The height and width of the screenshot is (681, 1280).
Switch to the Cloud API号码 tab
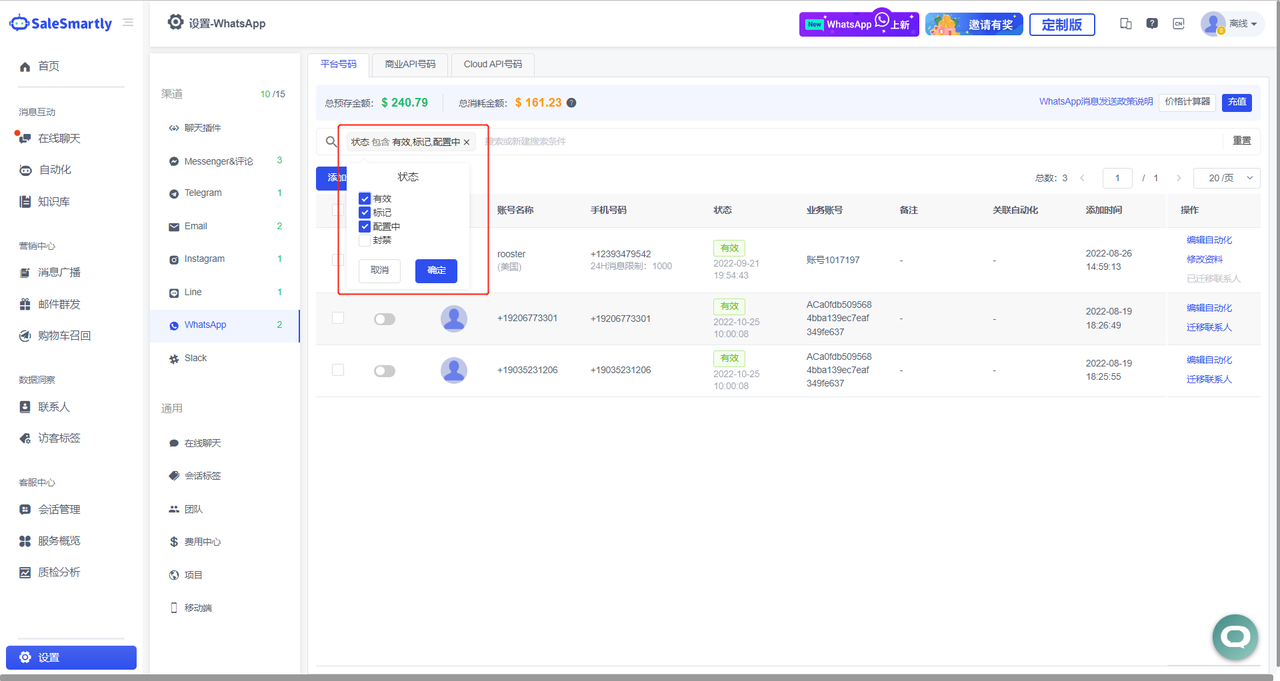[x=492, y=64]
